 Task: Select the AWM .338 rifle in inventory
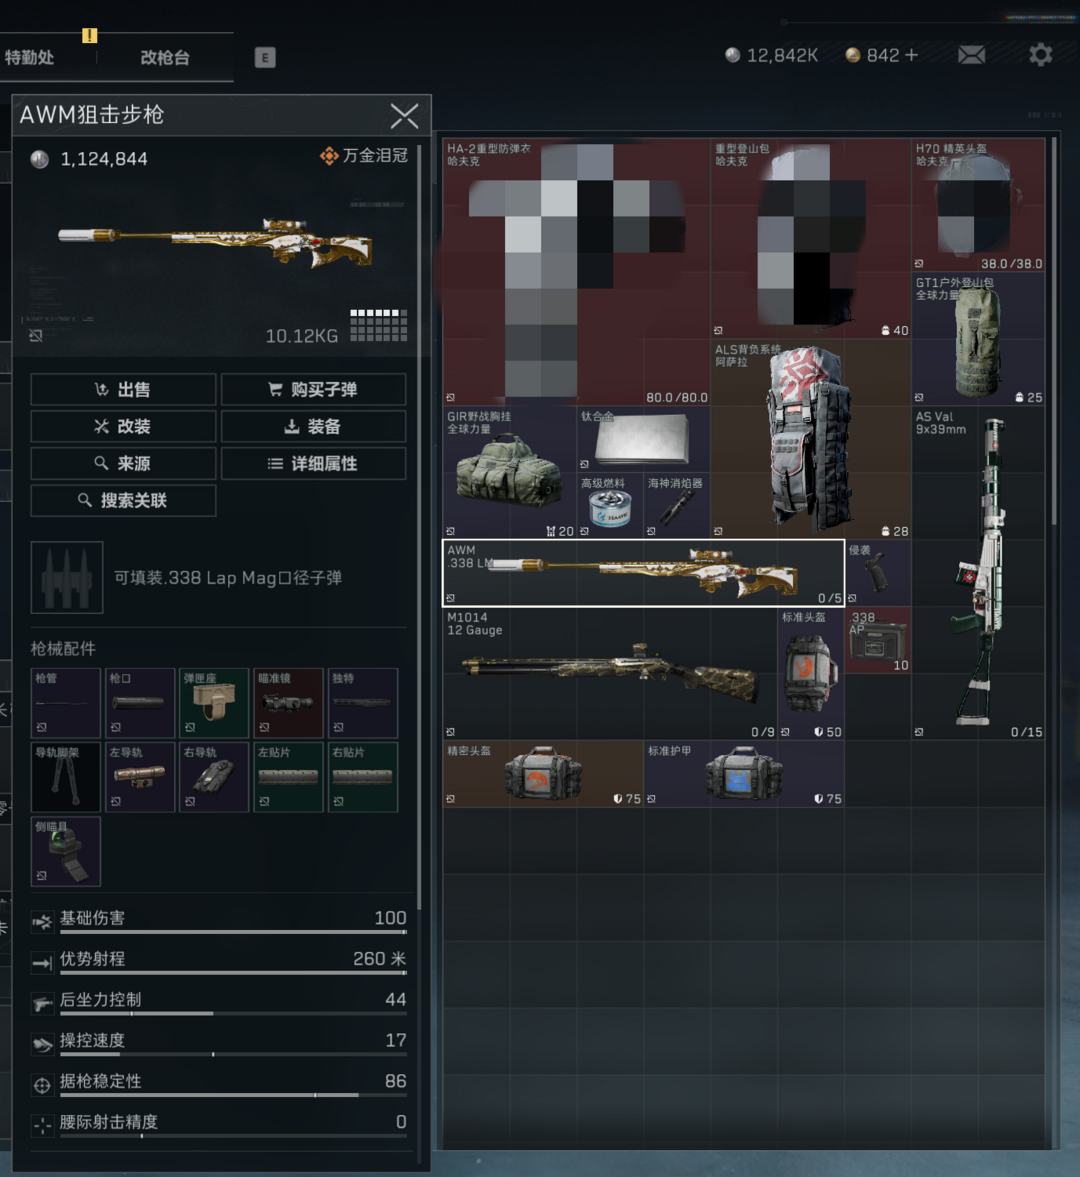(x=643, y=573)
